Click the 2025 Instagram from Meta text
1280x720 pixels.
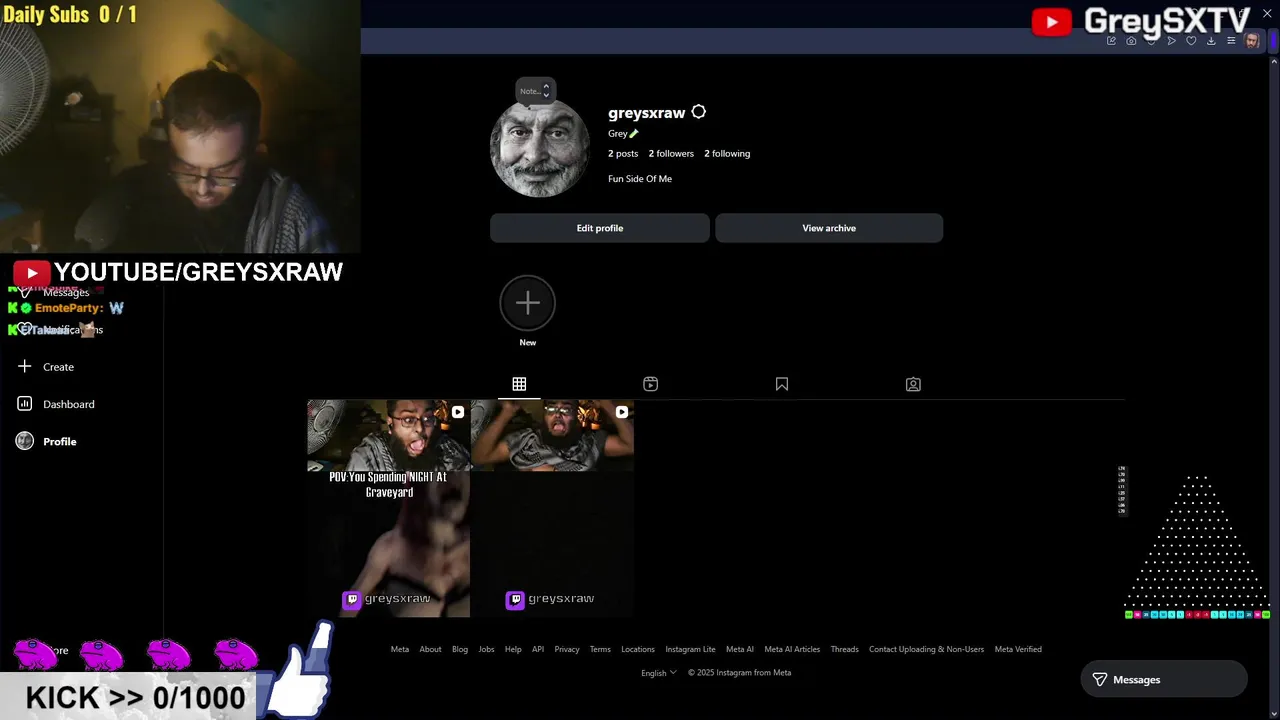(x=739, y=673)
